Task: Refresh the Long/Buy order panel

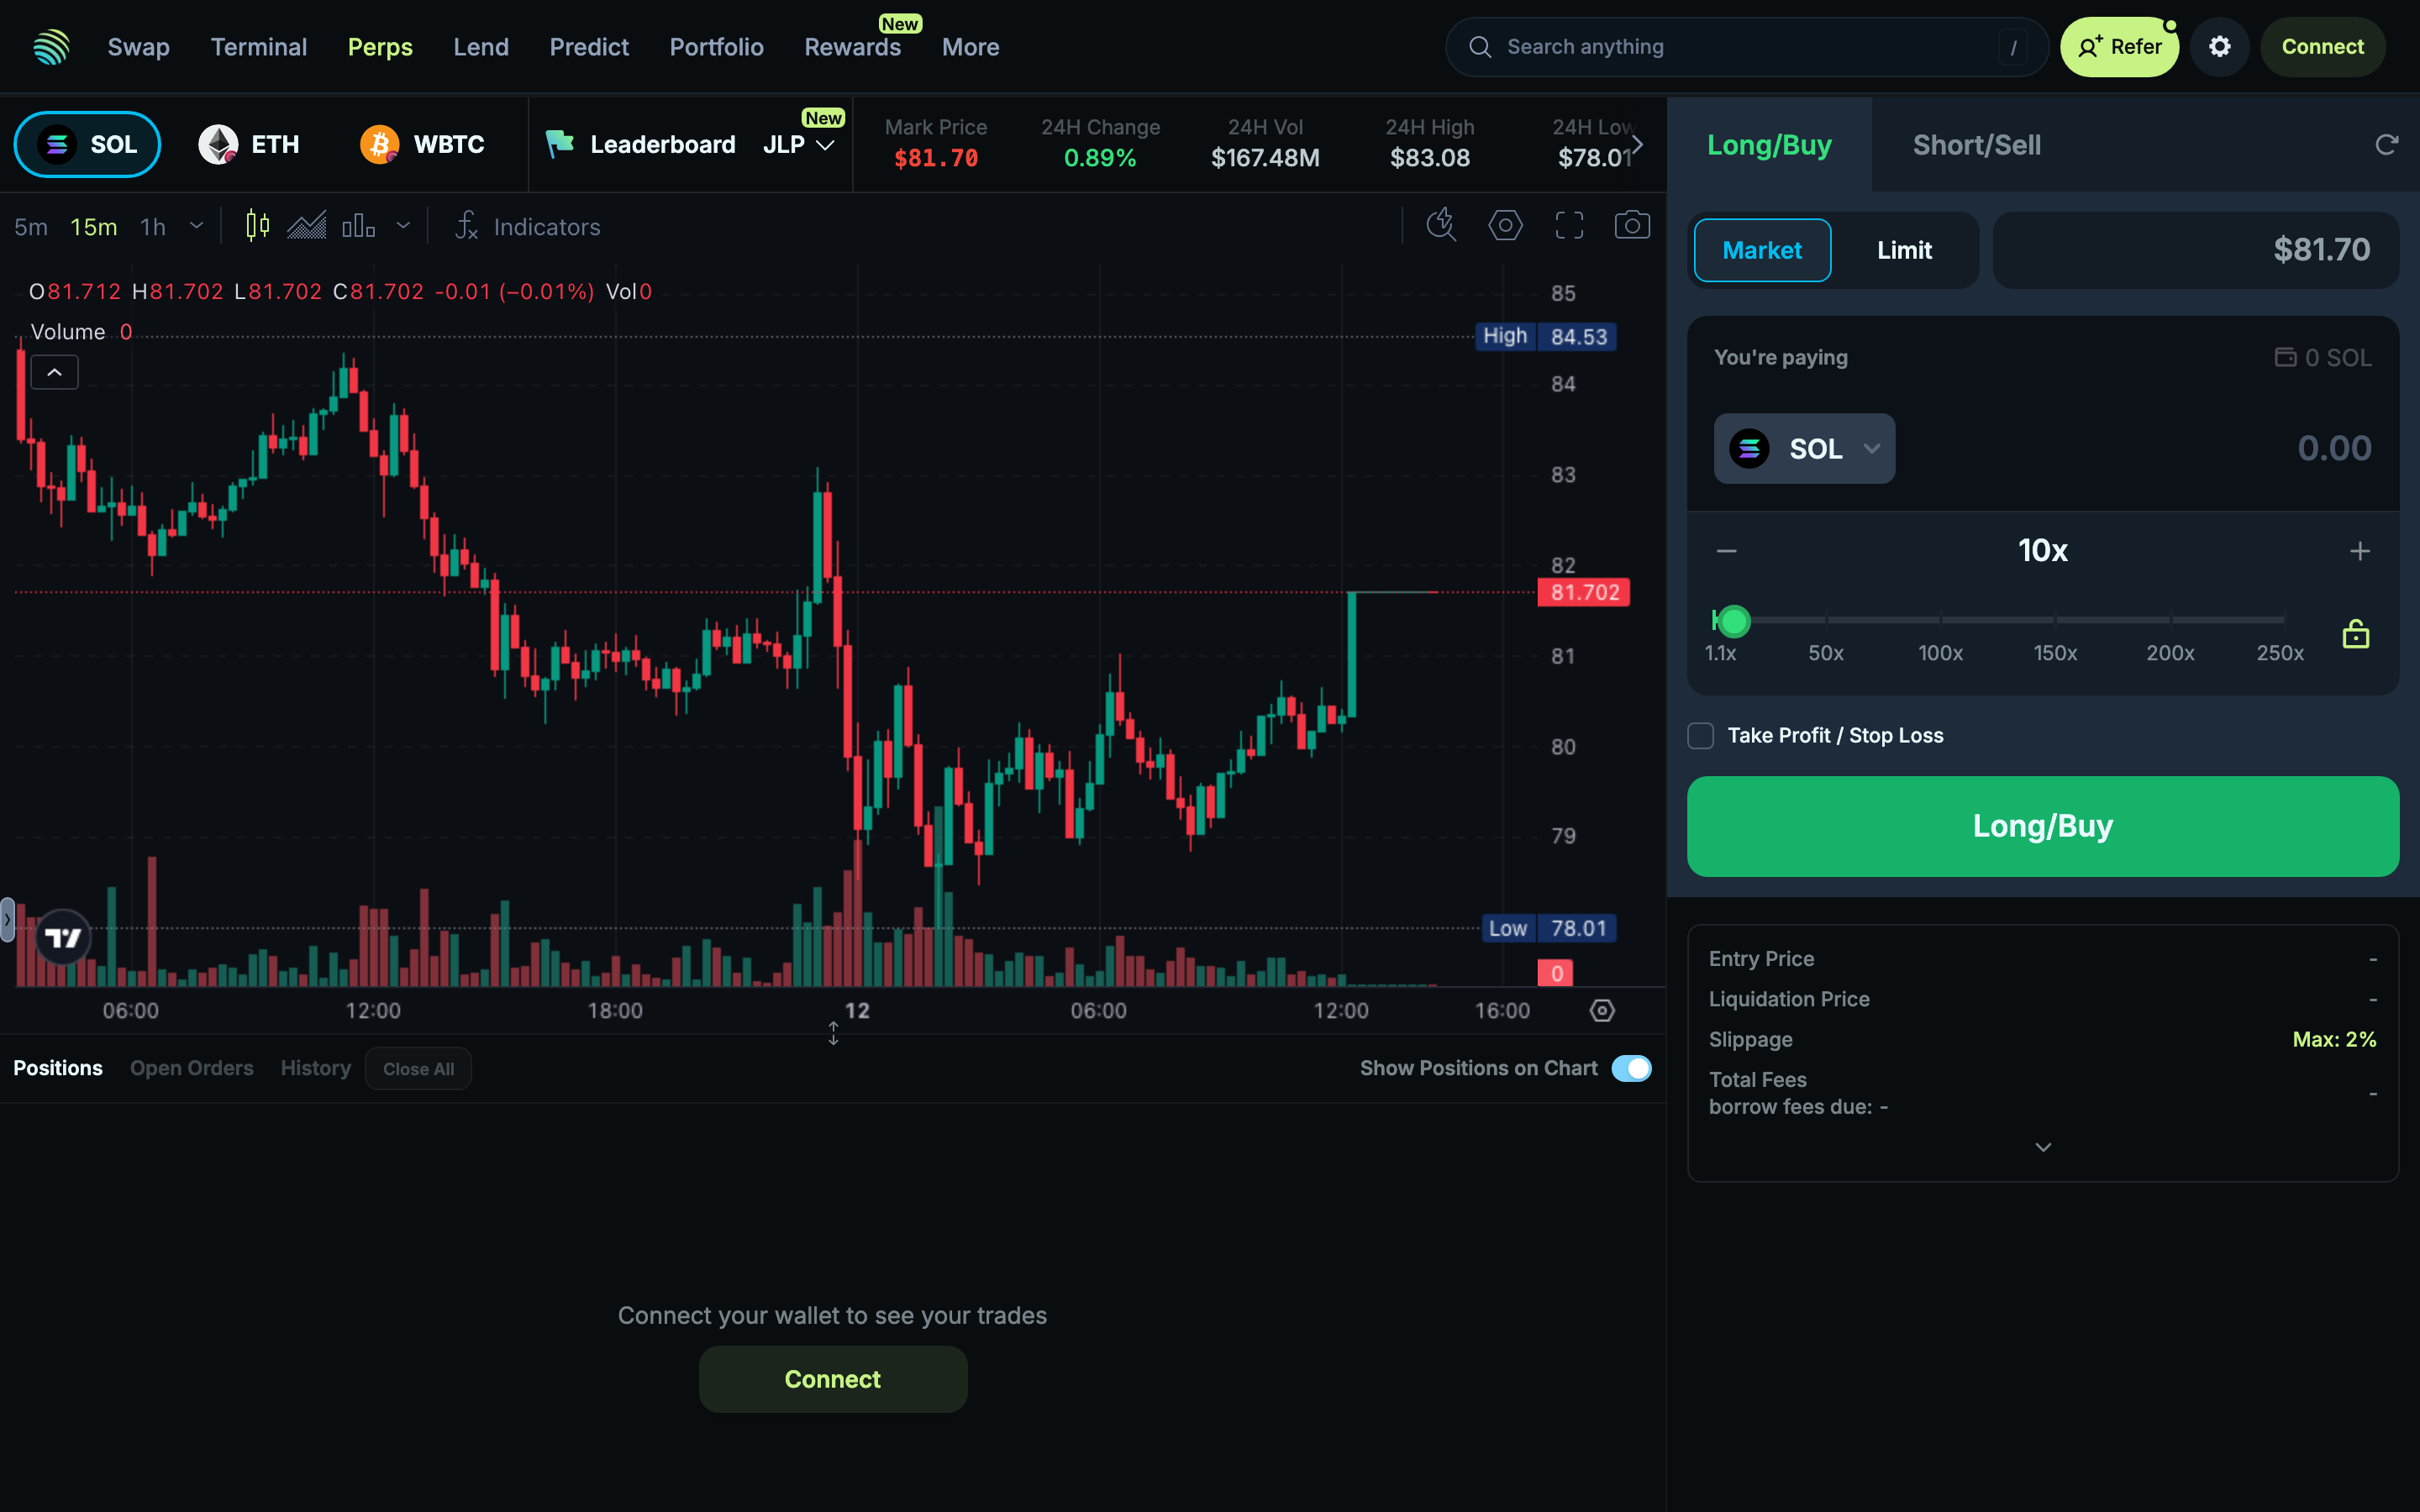Action: tap(2388, 144)
